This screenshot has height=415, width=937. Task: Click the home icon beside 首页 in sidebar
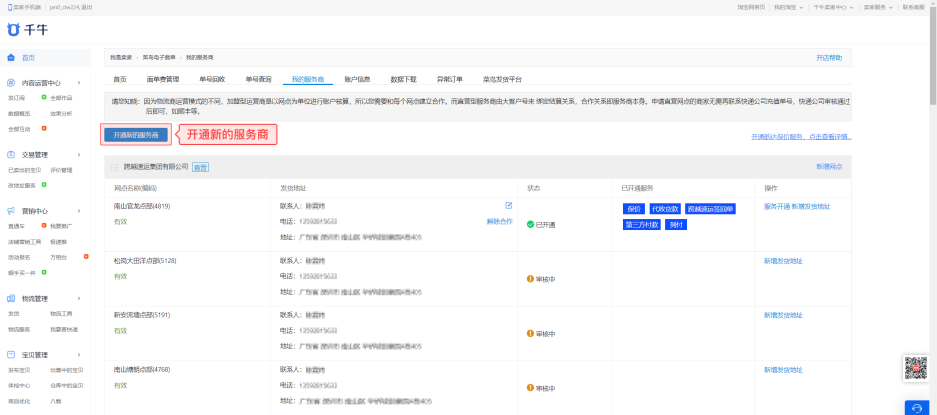point(12,58)
